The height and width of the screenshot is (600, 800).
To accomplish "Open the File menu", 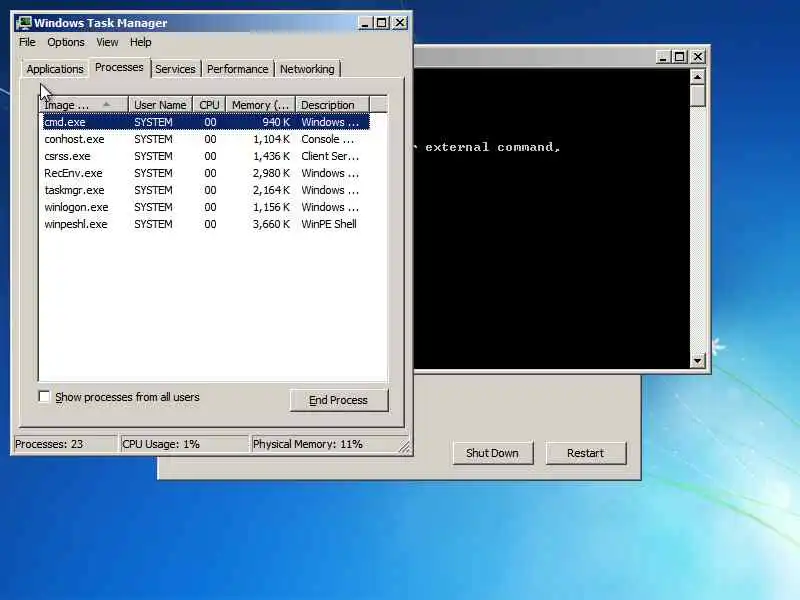I will [27, 42].
